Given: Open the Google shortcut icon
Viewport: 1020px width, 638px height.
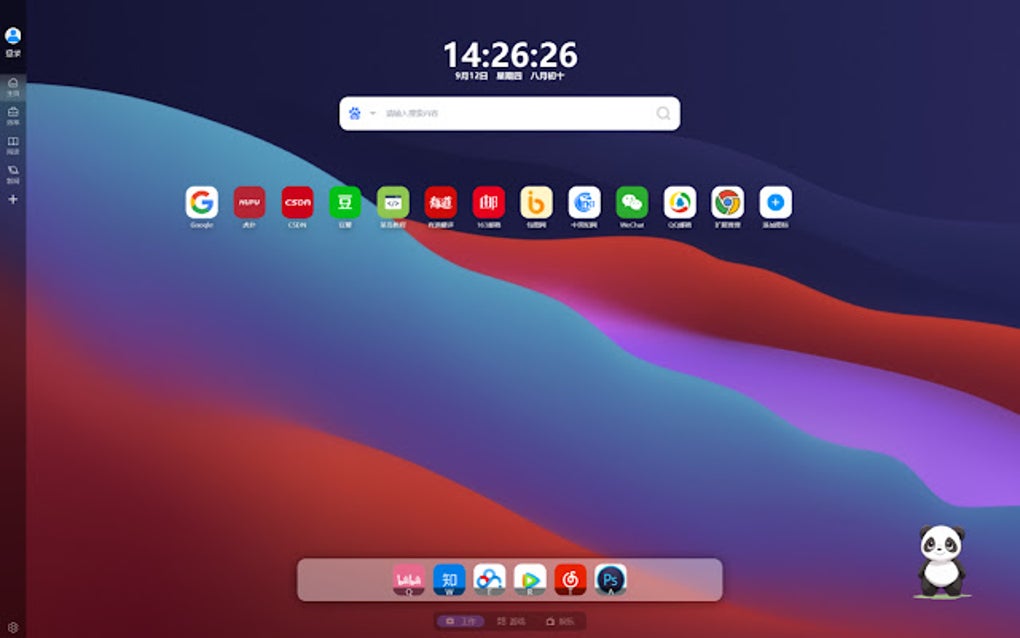Looking at the screenshot, I should point(202,205).
